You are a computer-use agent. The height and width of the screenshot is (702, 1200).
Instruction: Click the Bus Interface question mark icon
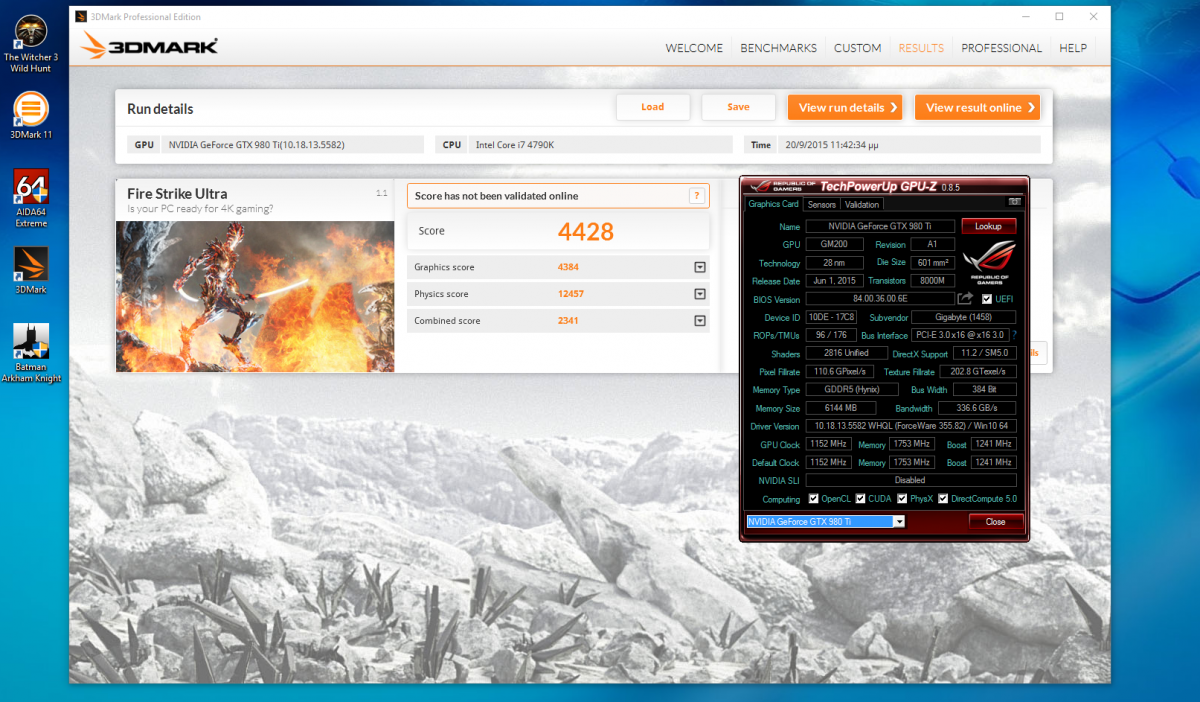click(1013, 335)
